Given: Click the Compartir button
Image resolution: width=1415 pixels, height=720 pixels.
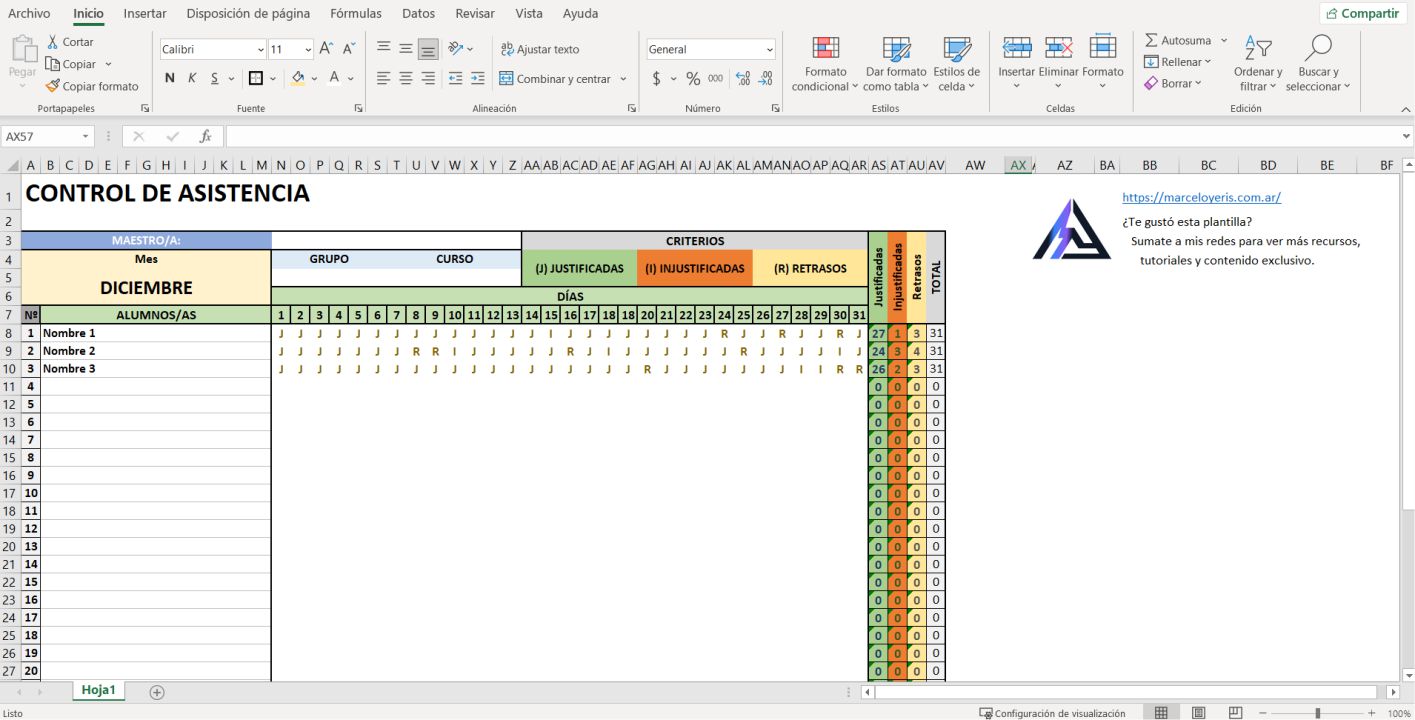Looking at the screenshot, I should 1362,14.
